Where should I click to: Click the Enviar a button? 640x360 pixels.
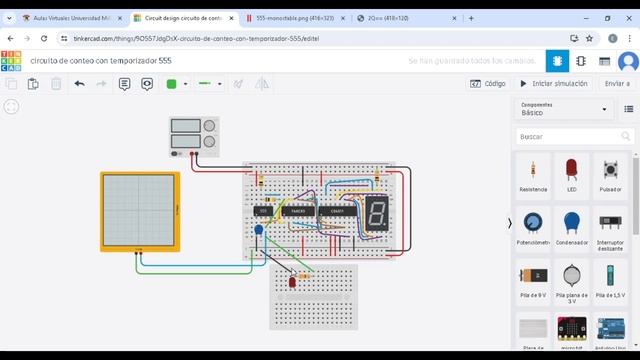(617, 84)
